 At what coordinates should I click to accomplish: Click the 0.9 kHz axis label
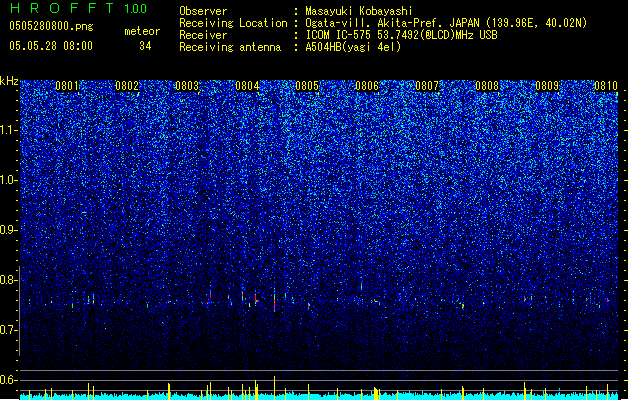tap(9, 230)
